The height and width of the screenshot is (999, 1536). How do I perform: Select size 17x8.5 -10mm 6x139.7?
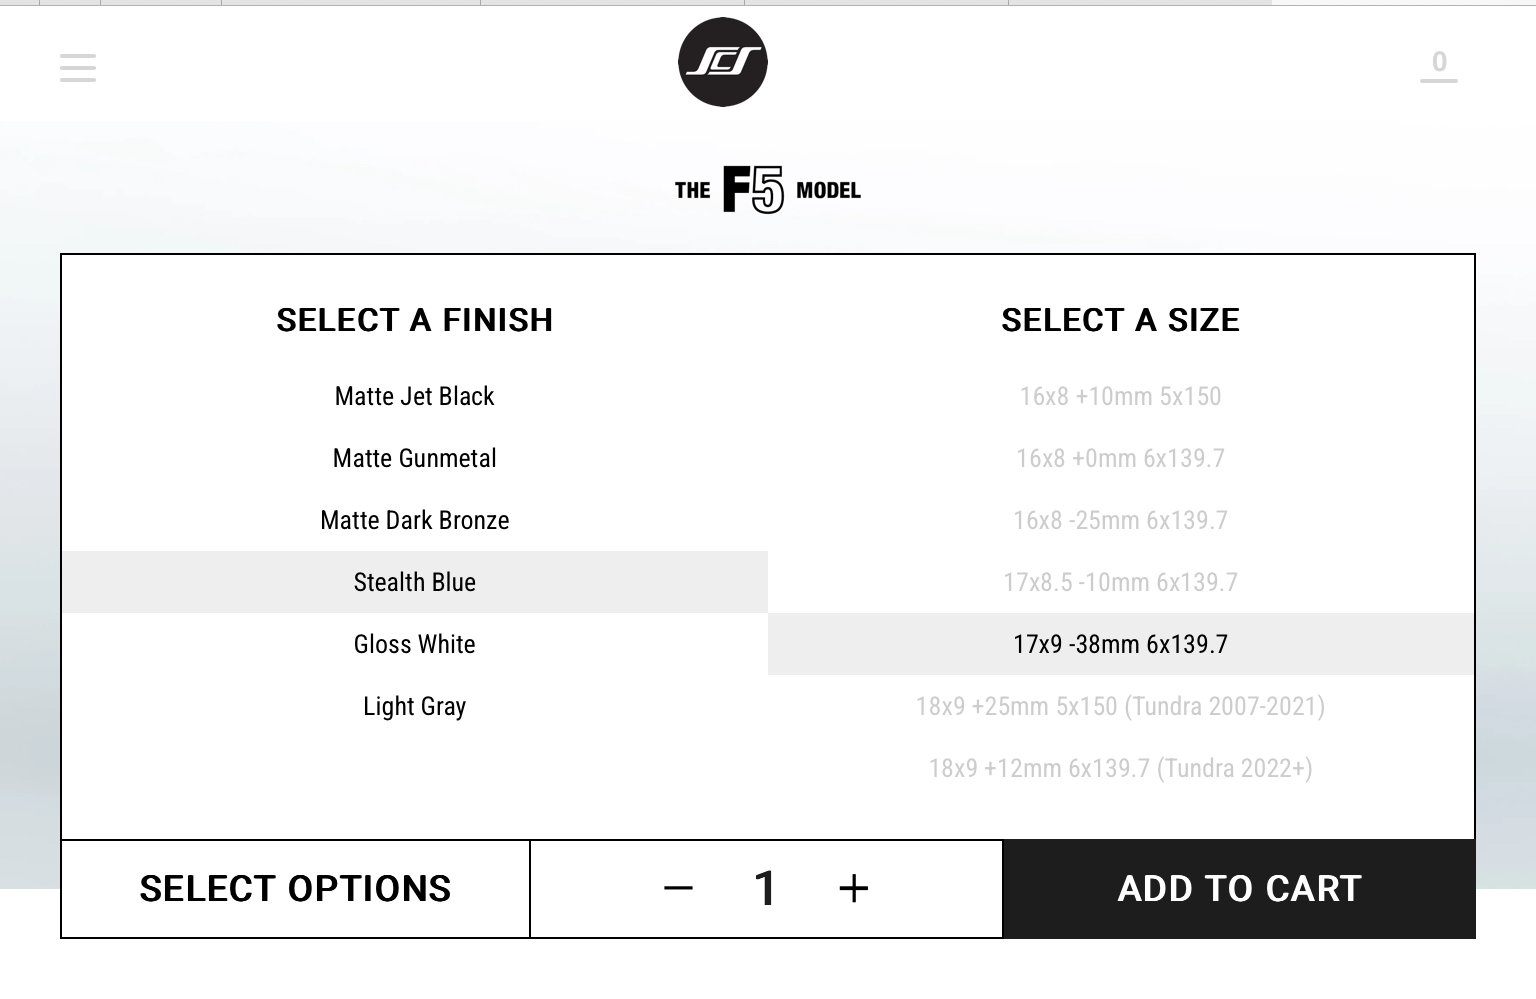point(1121,582)
